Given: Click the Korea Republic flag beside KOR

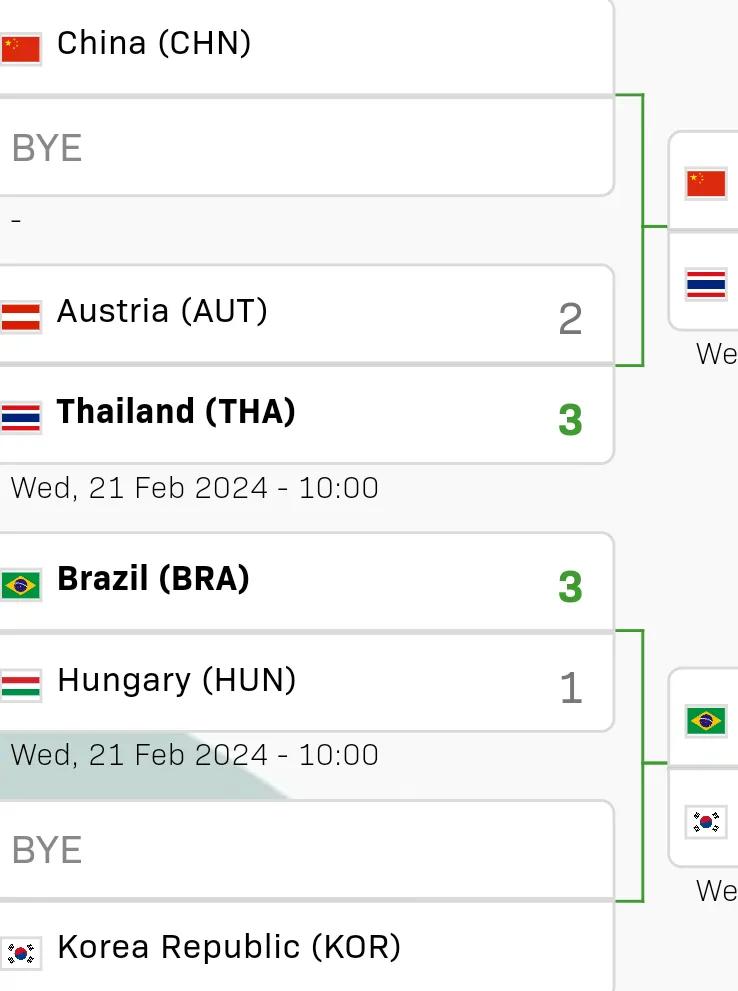Looking at the screenshot, I should click(20, 953).
